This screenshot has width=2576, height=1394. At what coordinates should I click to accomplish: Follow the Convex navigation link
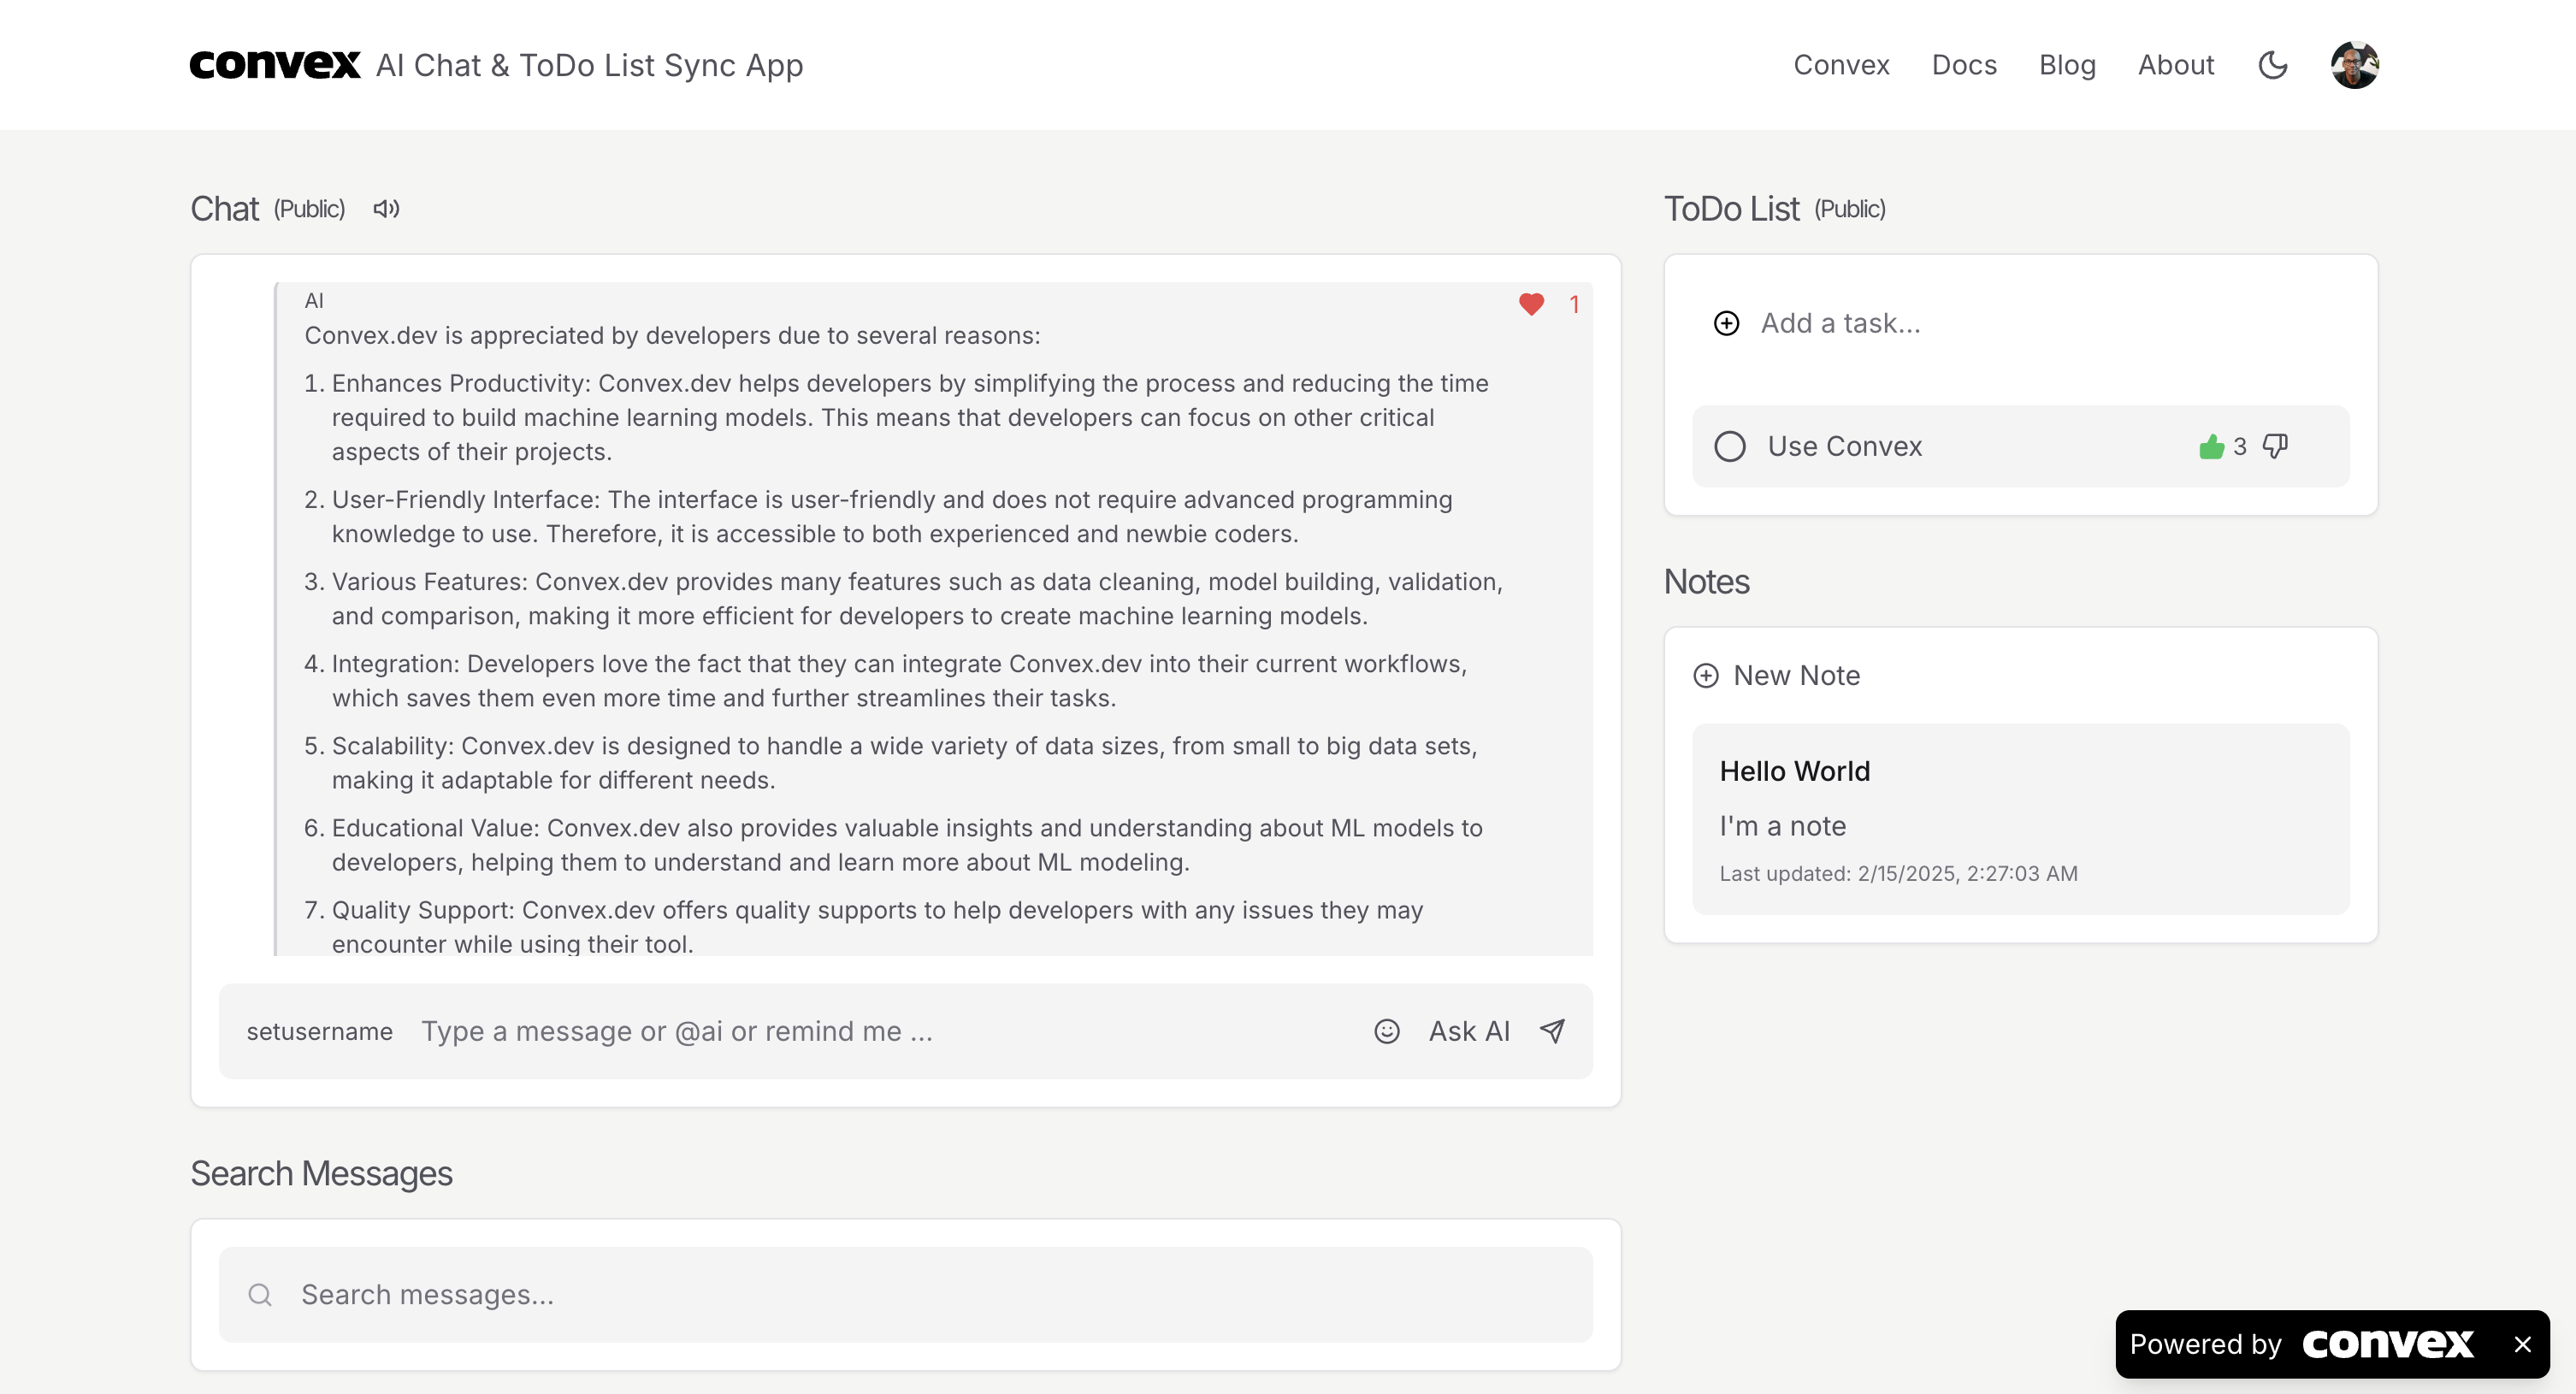pyautogui.click(x=1841, y=64)
